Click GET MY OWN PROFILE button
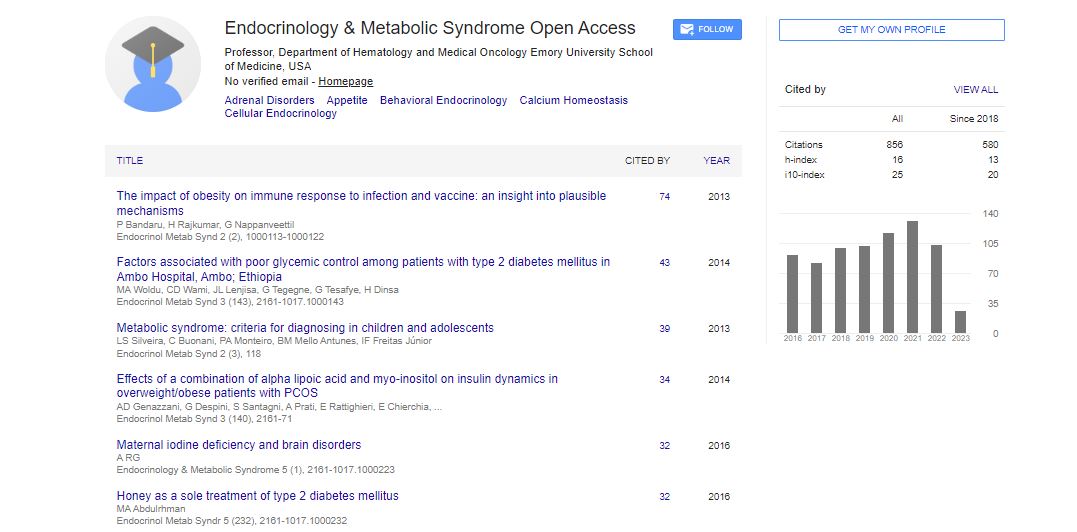Image resolution: width=1077 pixels, height=532 pixels. pos(891,30)
